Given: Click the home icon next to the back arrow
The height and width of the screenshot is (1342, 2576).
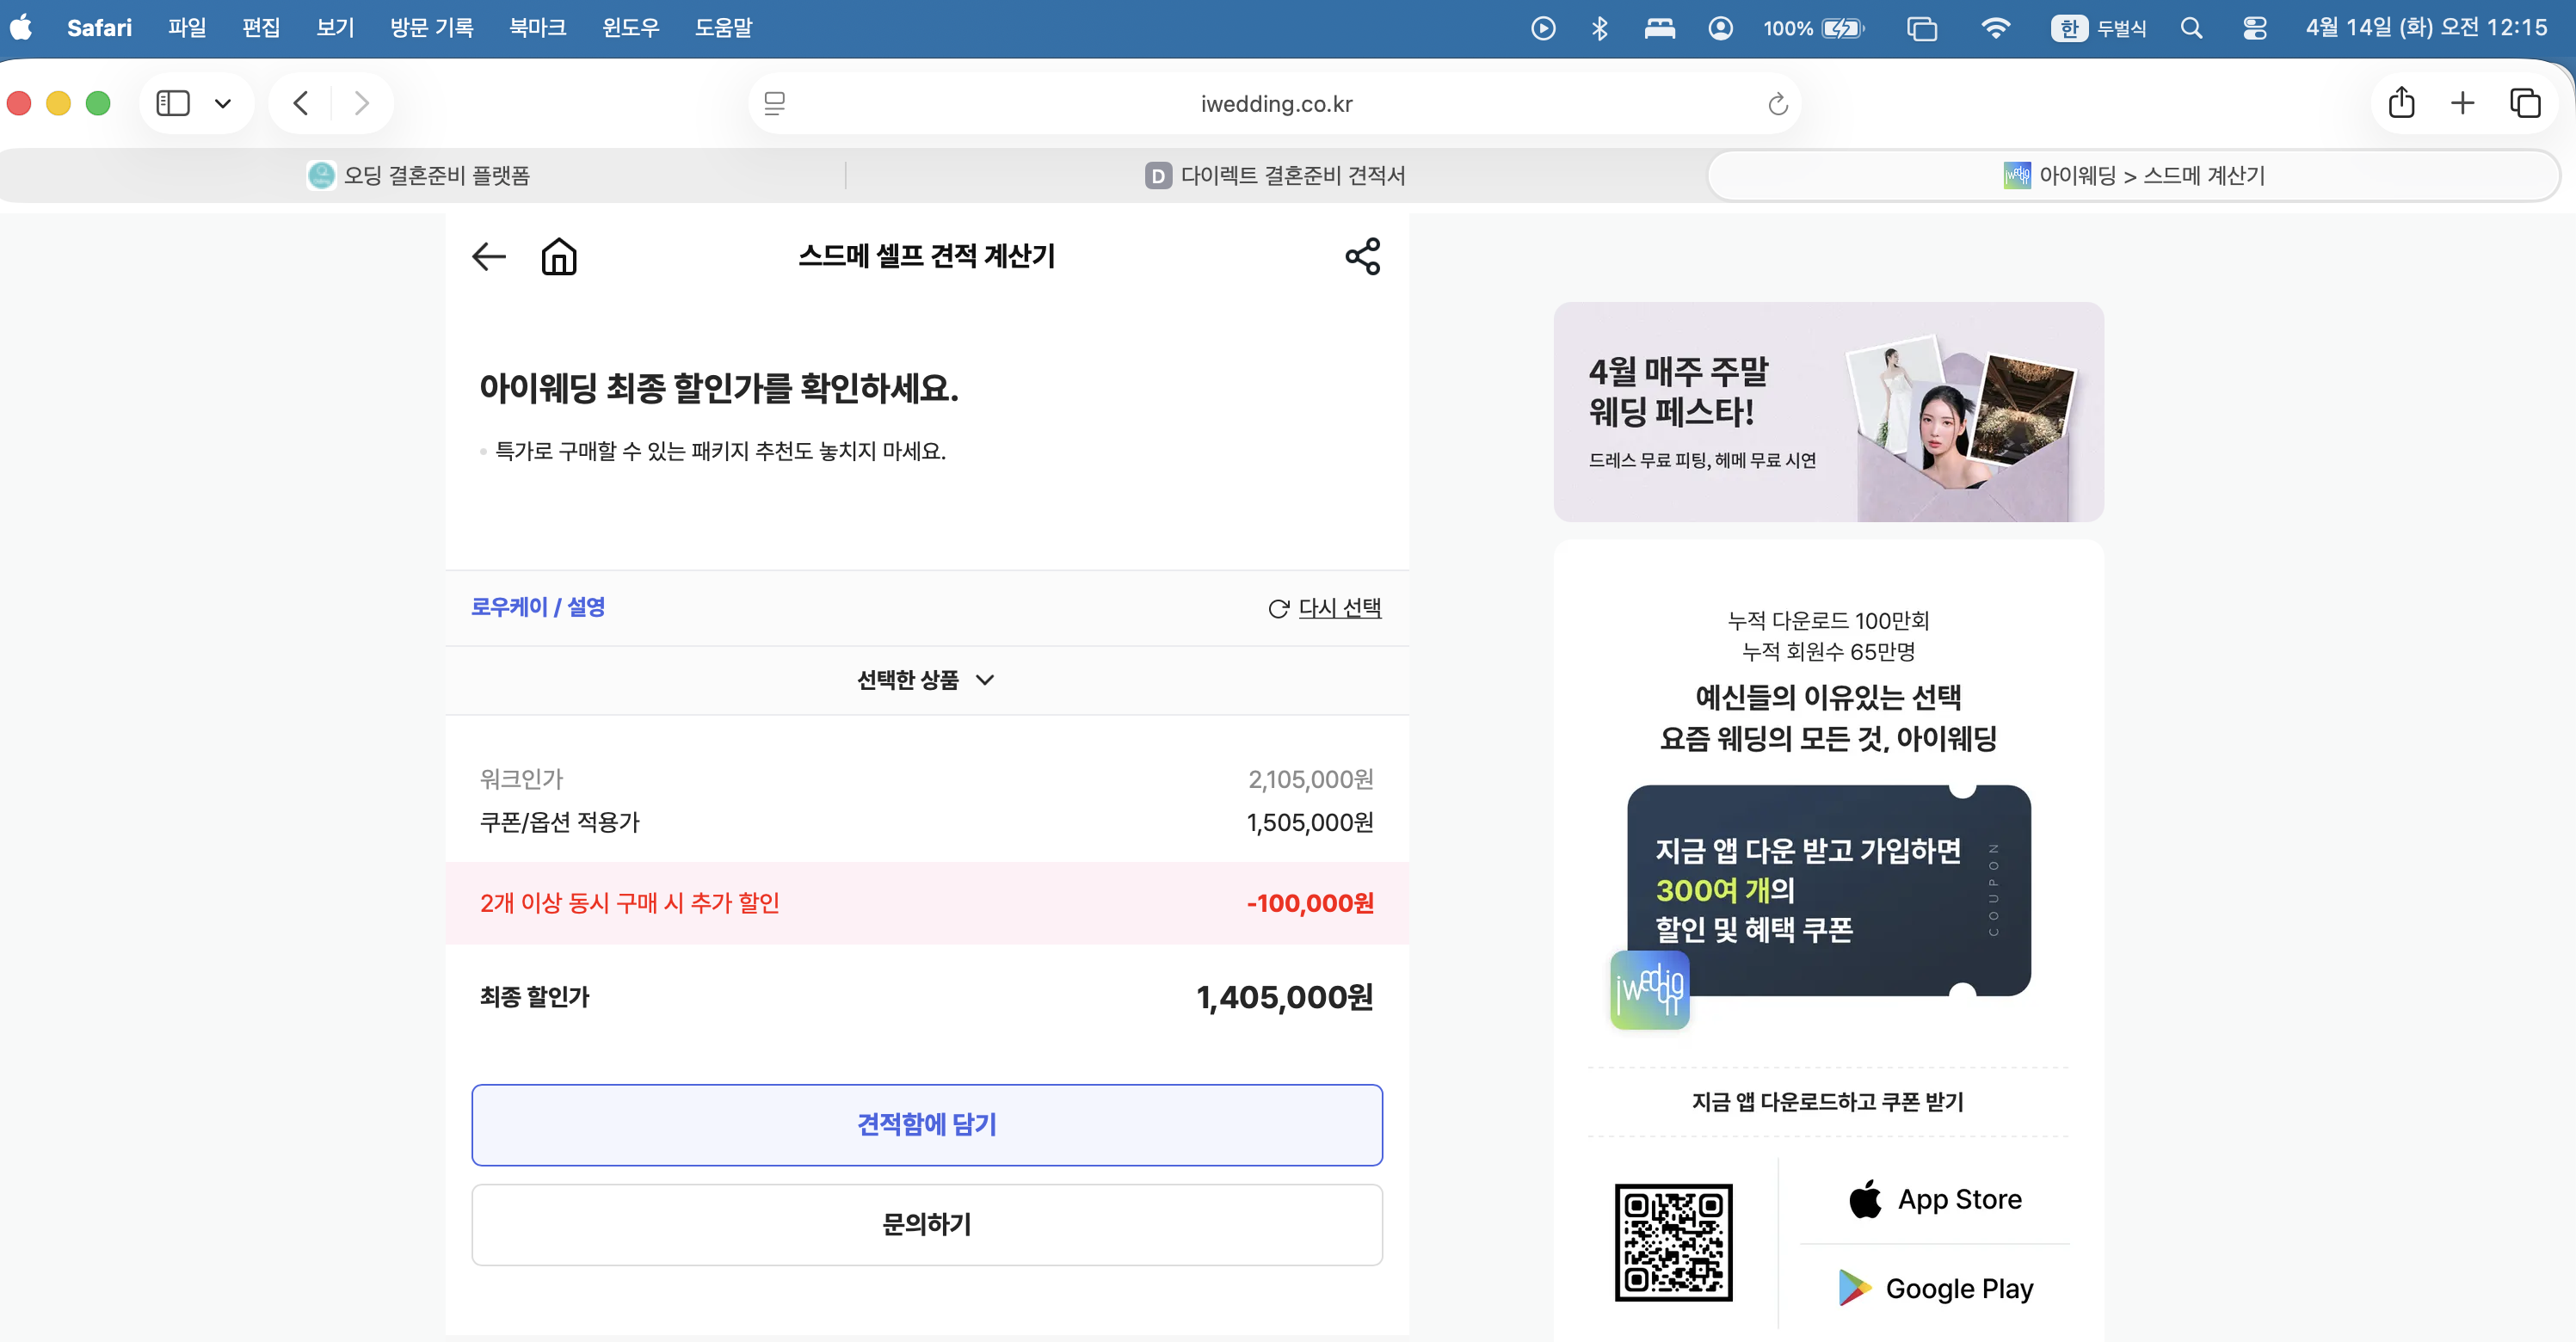Looking at the screenshot, I should pos(559,256).
